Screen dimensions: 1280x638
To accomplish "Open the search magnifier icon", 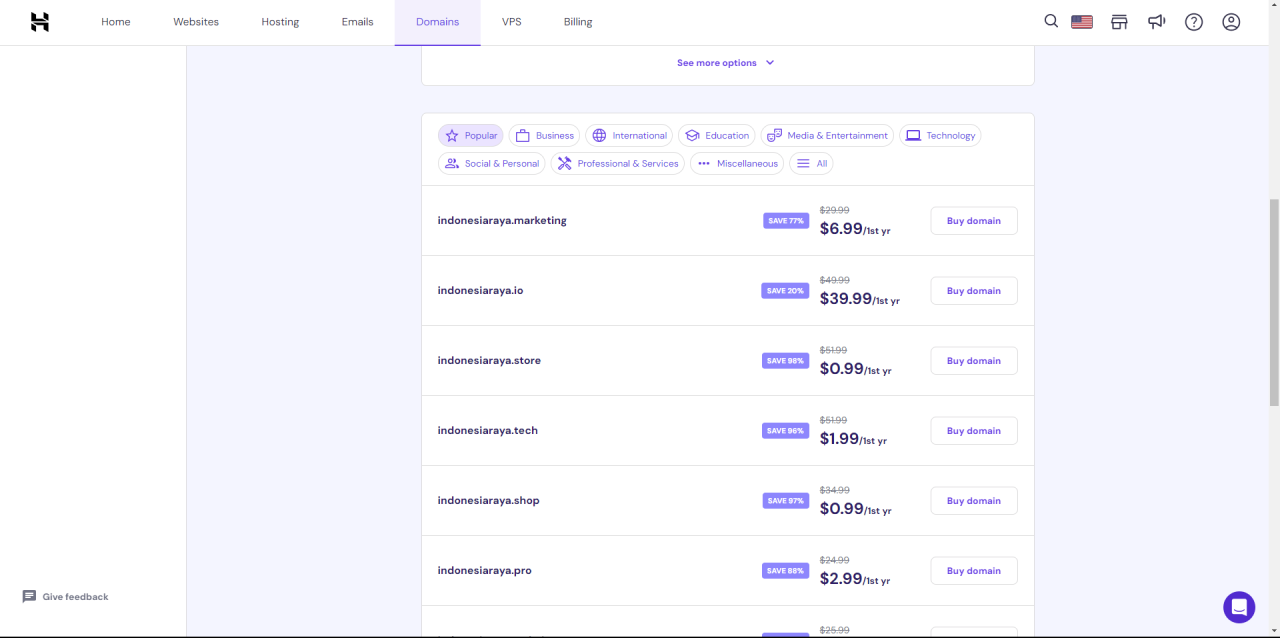I will point(1051,21).
